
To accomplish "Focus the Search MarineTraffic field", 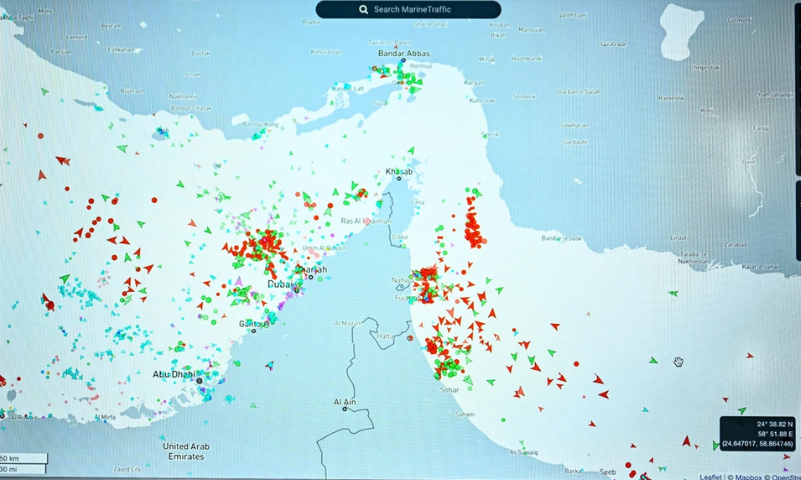I will point(408,9).
